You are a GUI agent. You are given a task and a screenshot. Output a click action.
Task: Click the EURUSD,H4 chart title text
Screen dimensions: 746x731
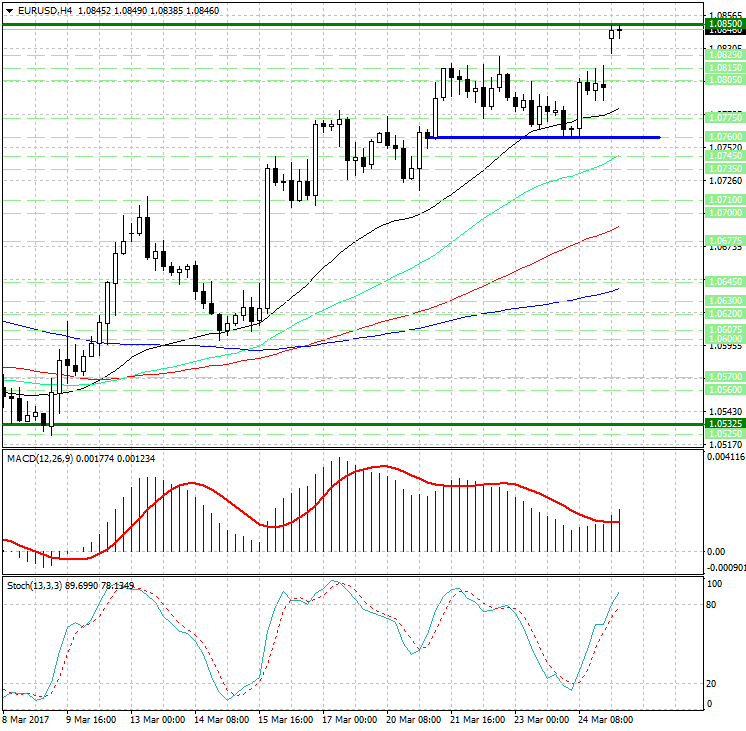(44, 10)
